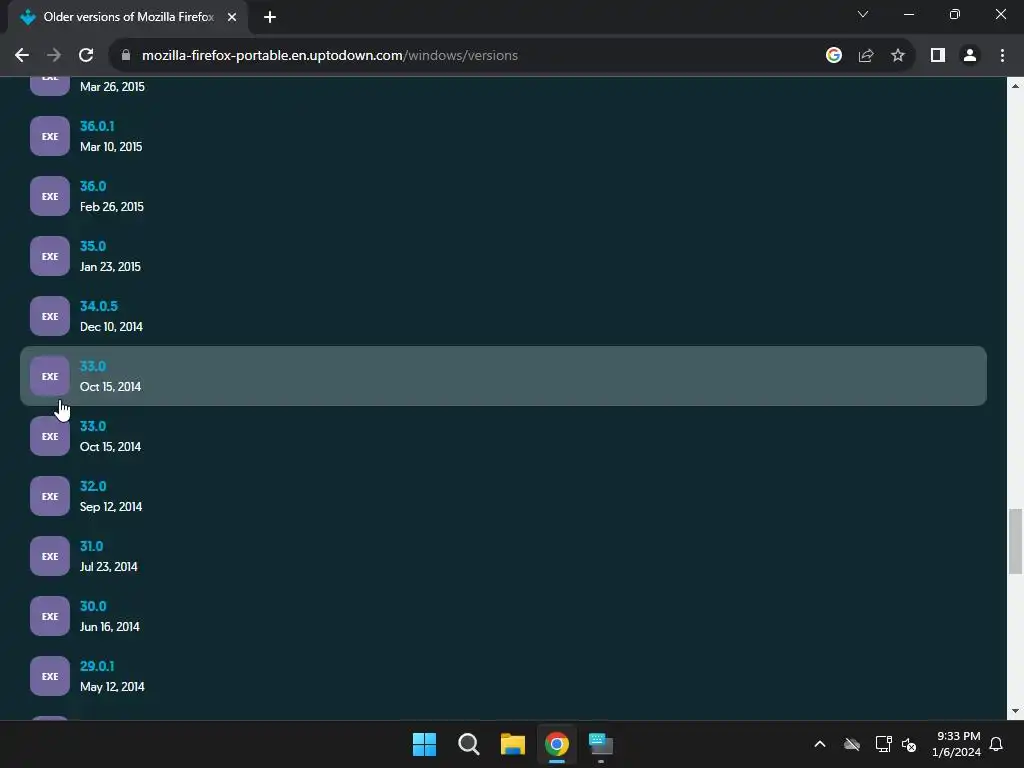Image resolution: width=1024 pixels, height=768 pixels.
Task: Click the EXE icon for version 30.0
Action: point(50,616)
